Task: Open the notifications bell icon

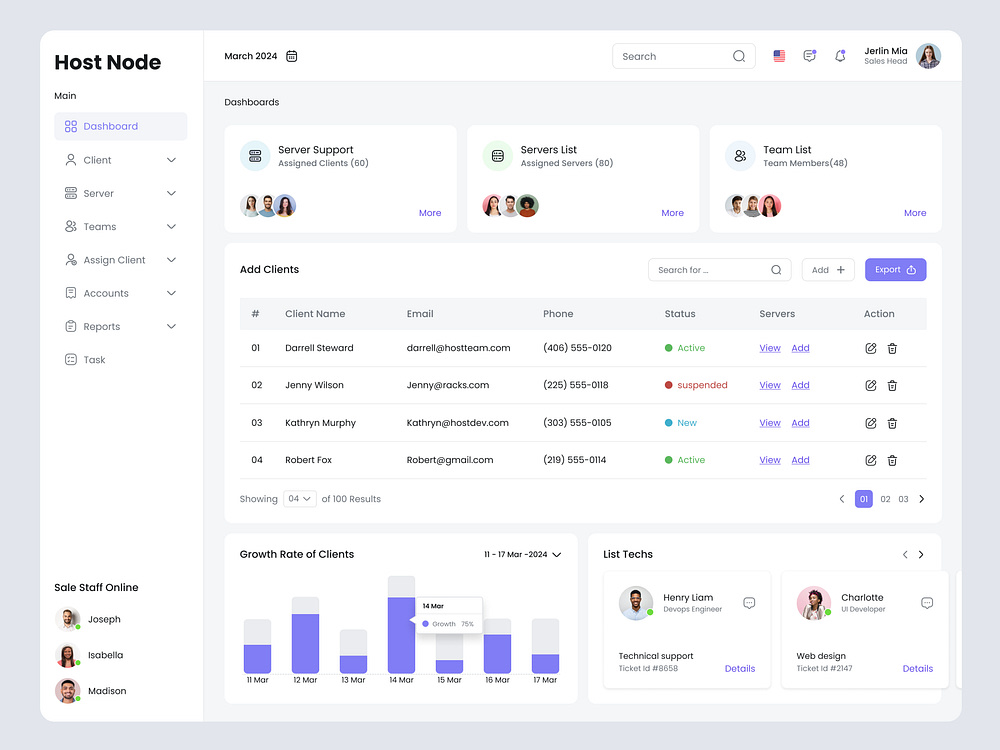Action: pos(840,56)
